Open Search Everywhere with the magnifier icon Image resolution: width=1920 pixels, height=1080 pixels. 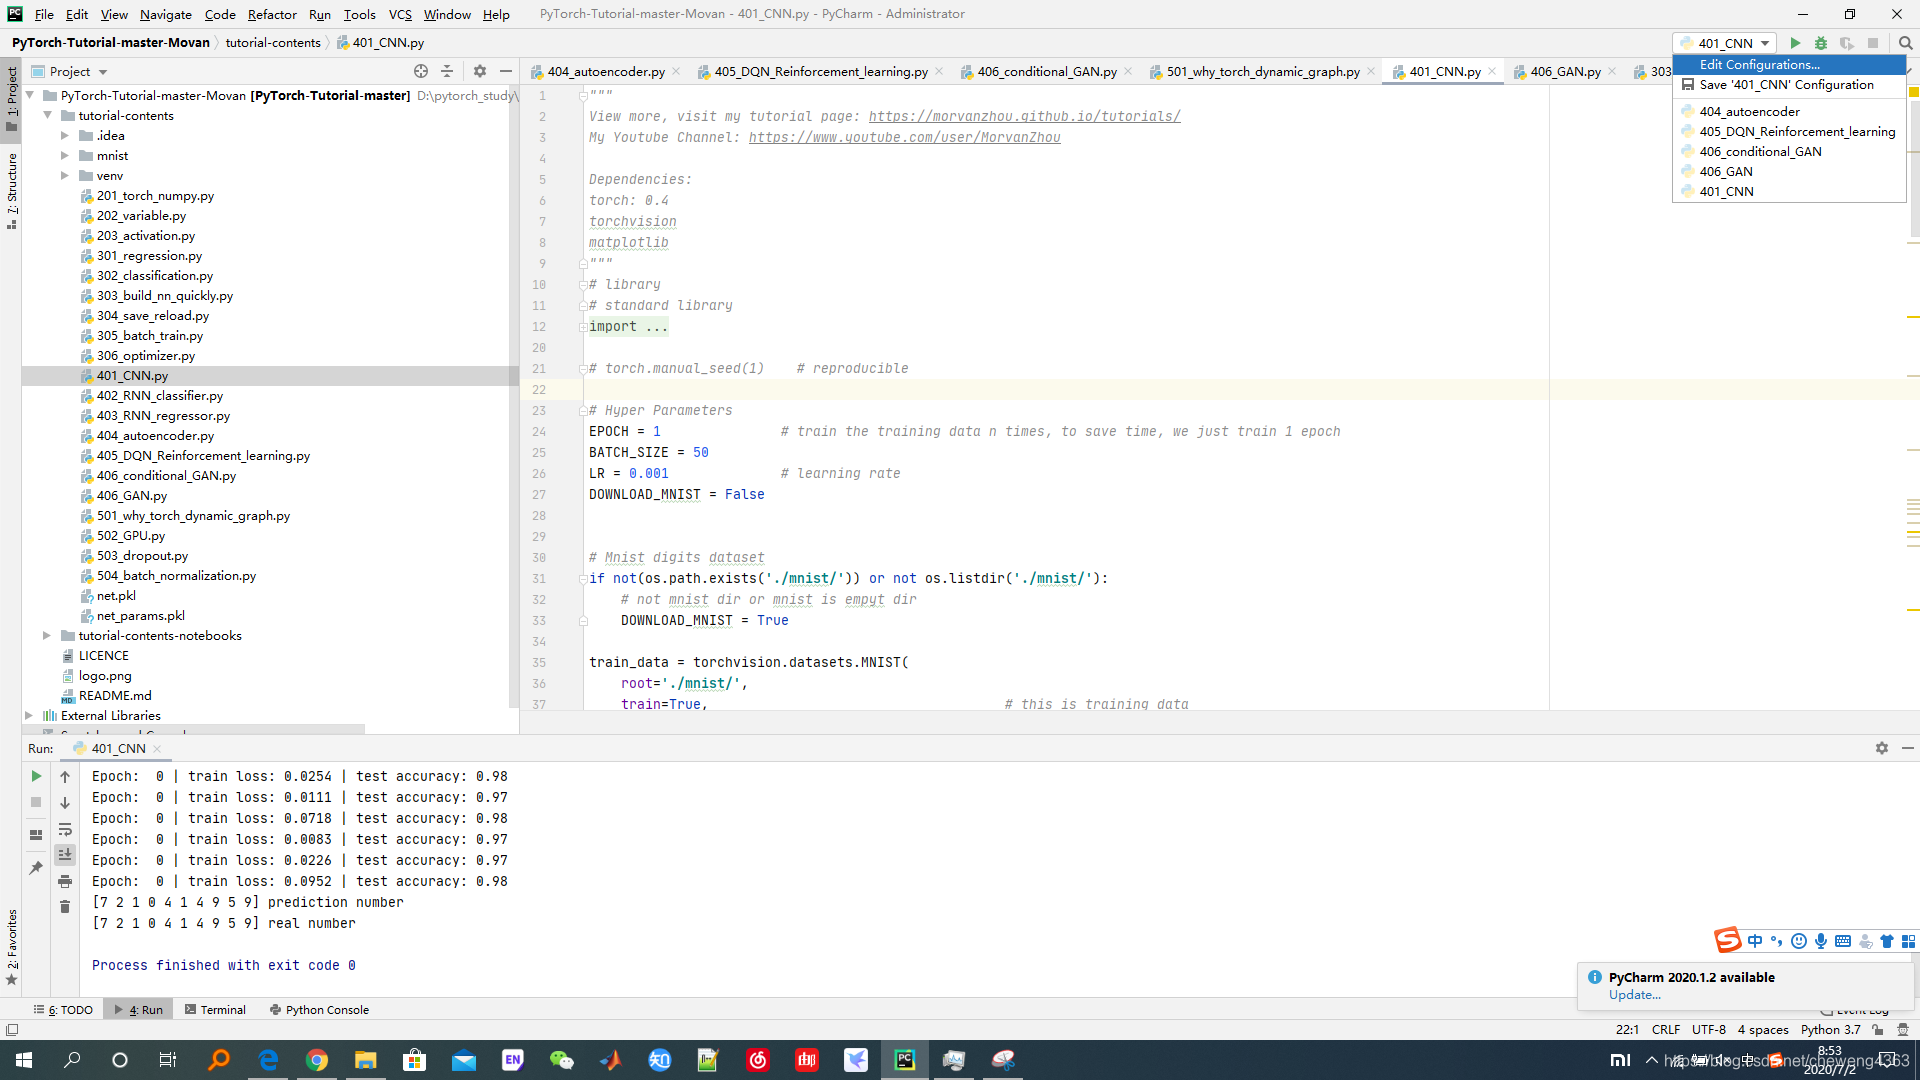1905,43
